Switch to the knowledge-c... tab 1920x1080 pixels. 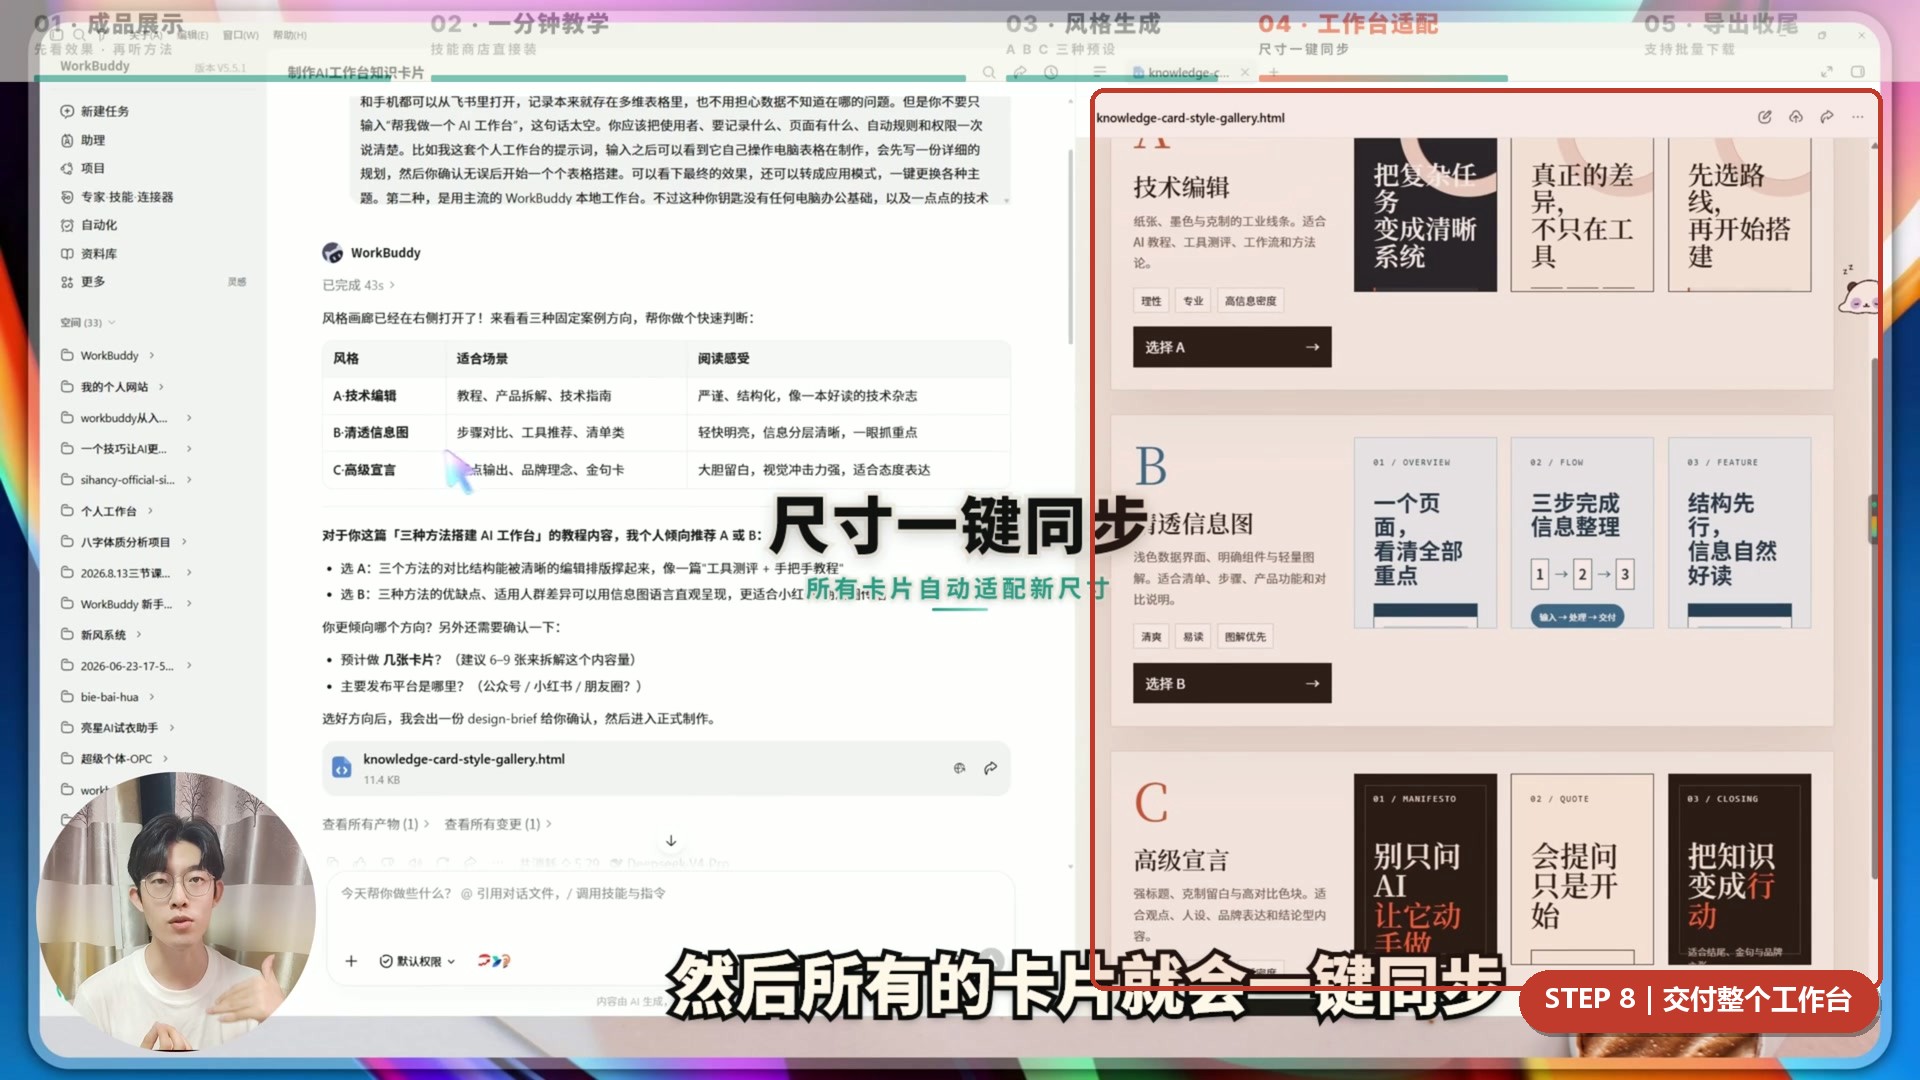[1181, 72]
